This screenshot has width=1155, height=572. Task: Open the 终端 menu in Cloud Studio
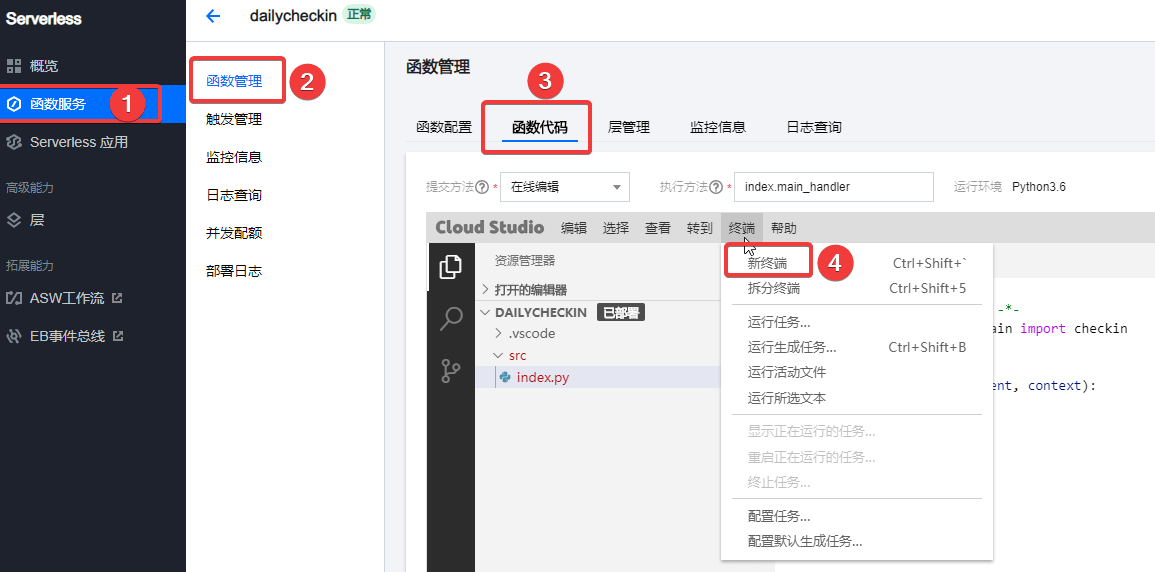[x=742, y=228]
